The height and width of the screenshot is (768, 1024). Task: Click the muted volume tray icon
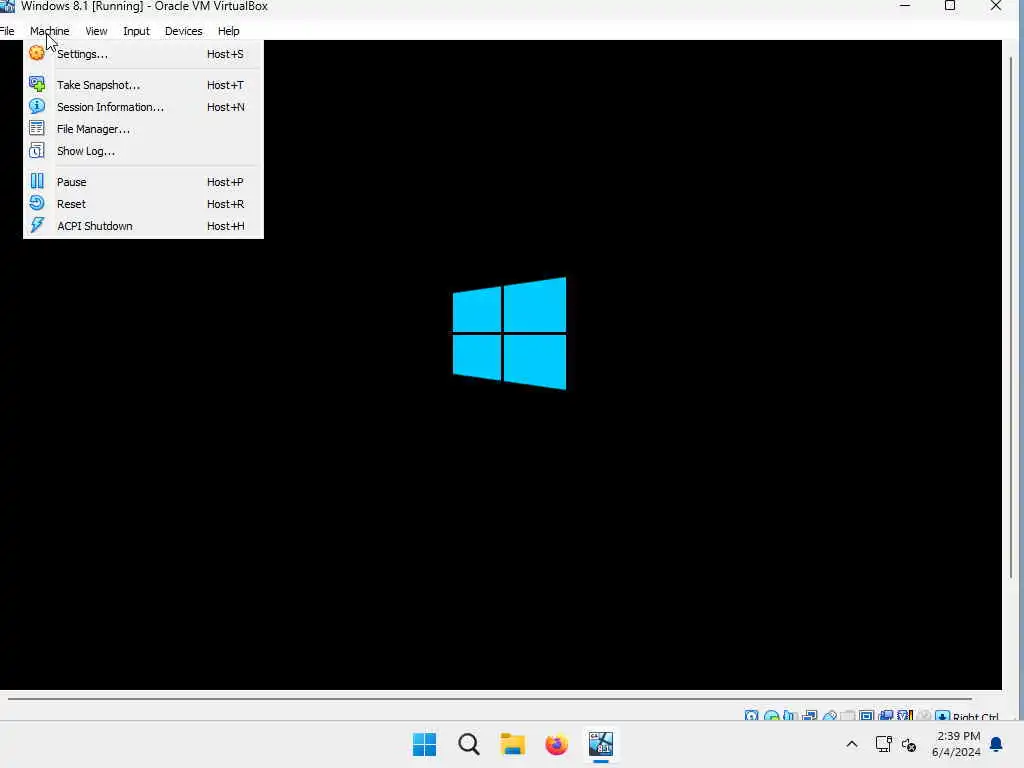(x=908, y=744)
